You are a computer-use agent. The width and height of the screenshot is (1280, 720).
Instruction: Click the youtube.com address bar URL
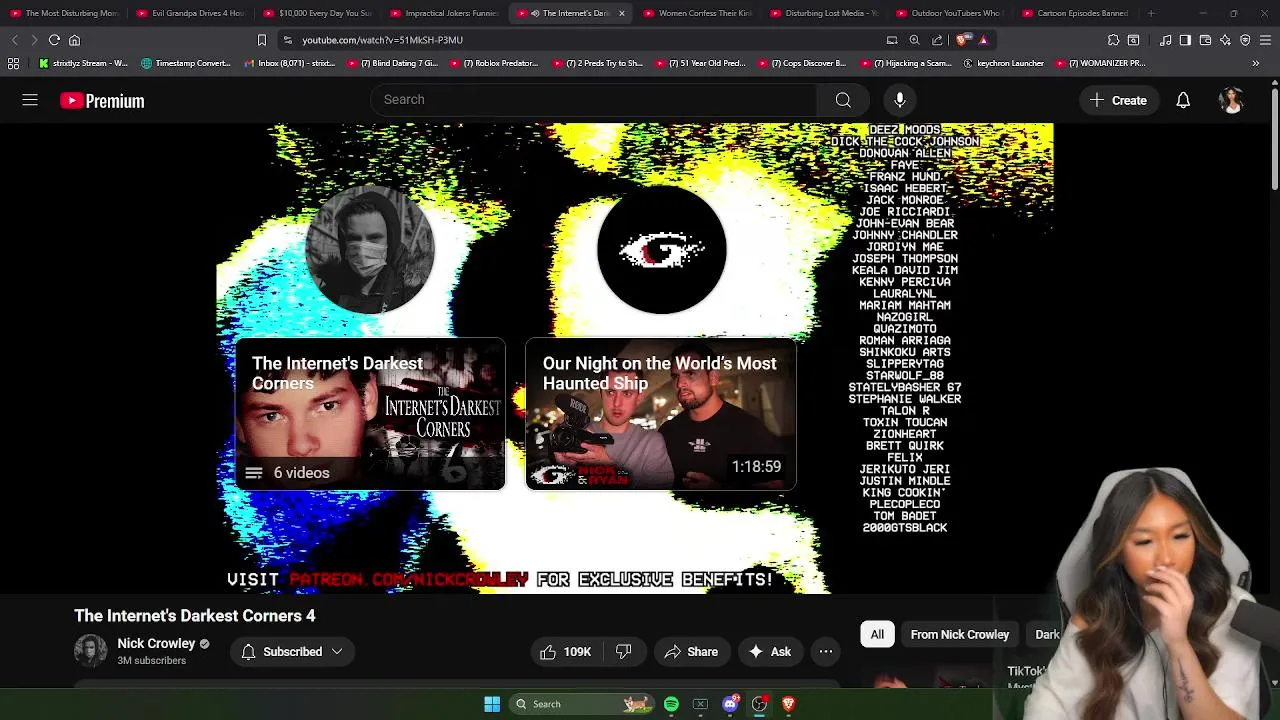pos(382,40)
